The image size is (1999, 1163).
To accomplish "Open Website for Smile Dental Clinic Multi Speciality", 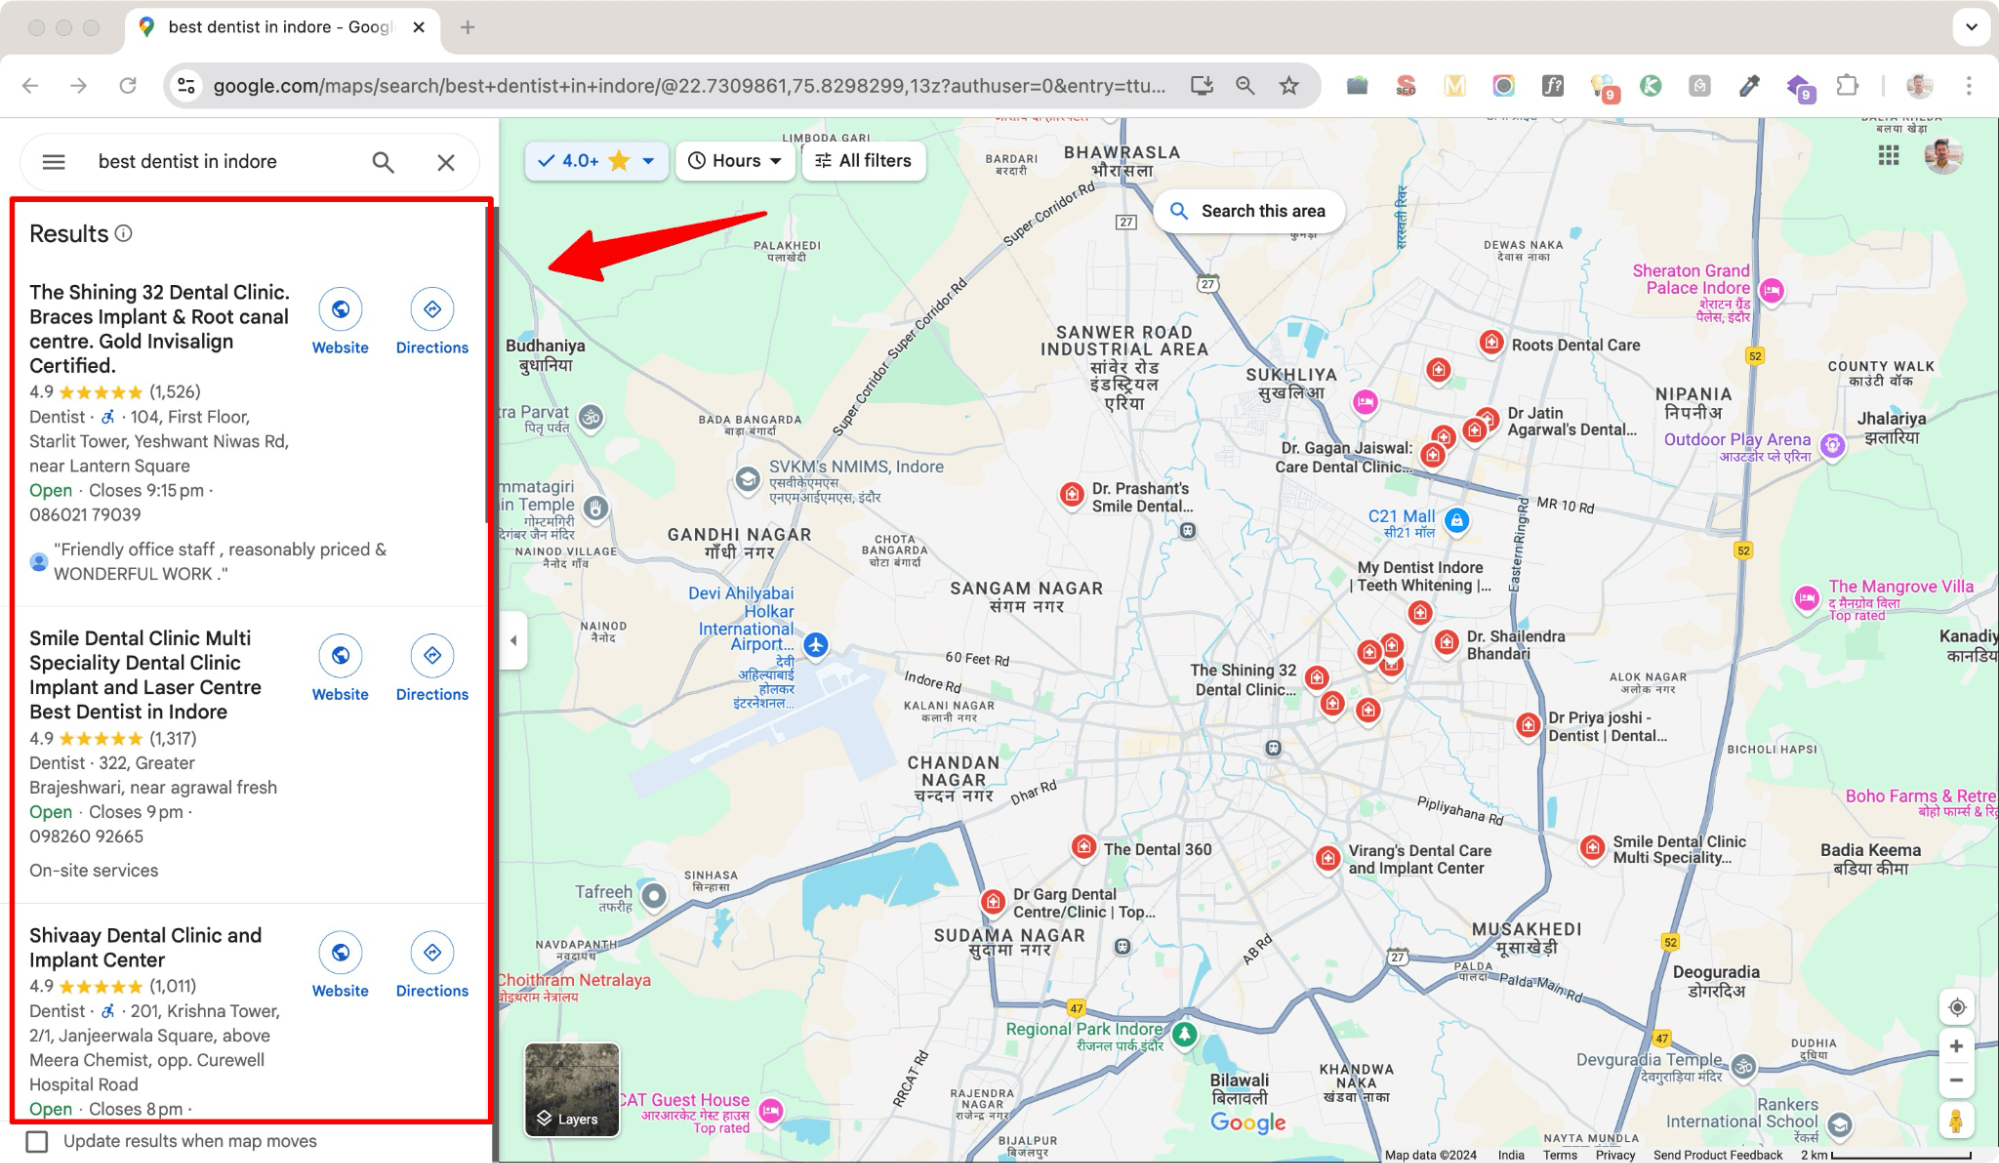I will (x=340, y=669).
